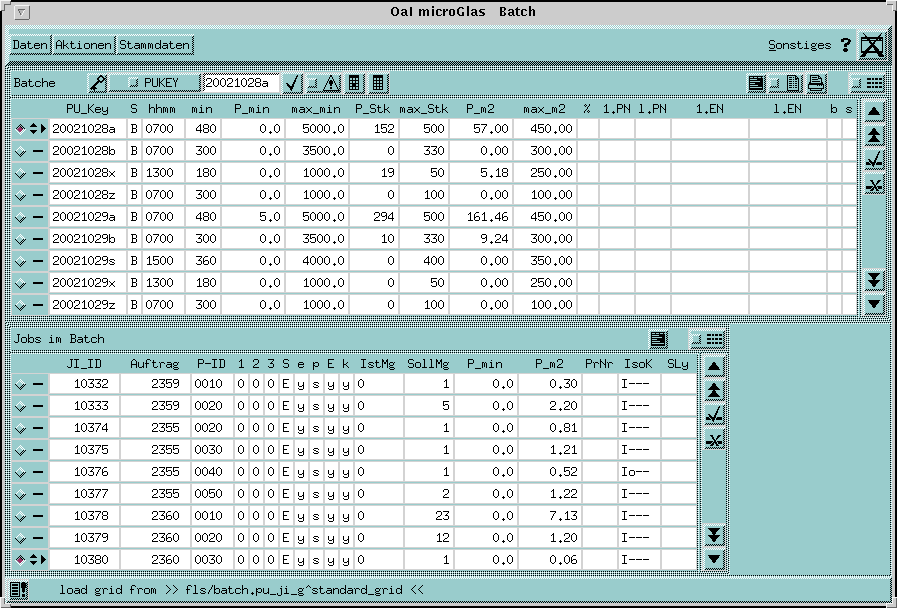The width and height of the screenshot is (897, 608).
Task: Click the warning triangle icon in Batche toolbar
Action: (x=331, y=83)
